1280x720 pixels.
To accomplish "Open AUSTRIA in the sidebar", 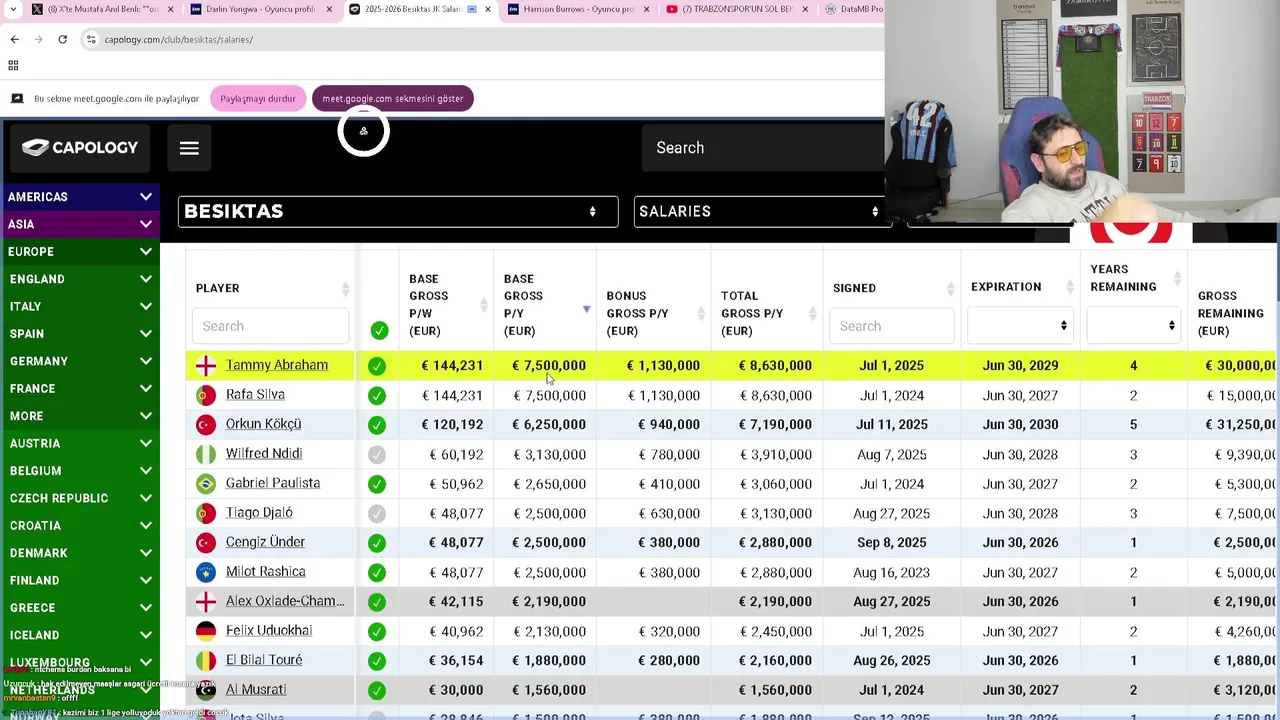I will (x=80, y=443).
